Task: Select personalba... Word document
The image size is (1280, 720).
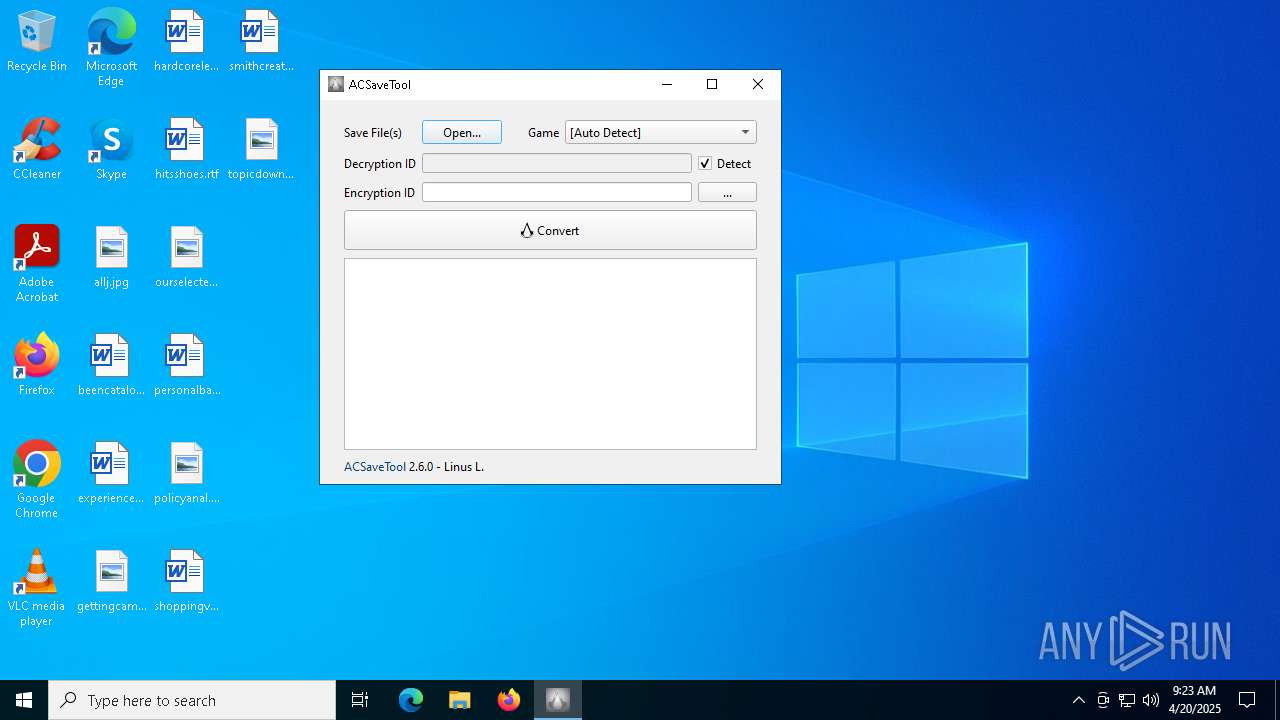Action: point(186,365)
